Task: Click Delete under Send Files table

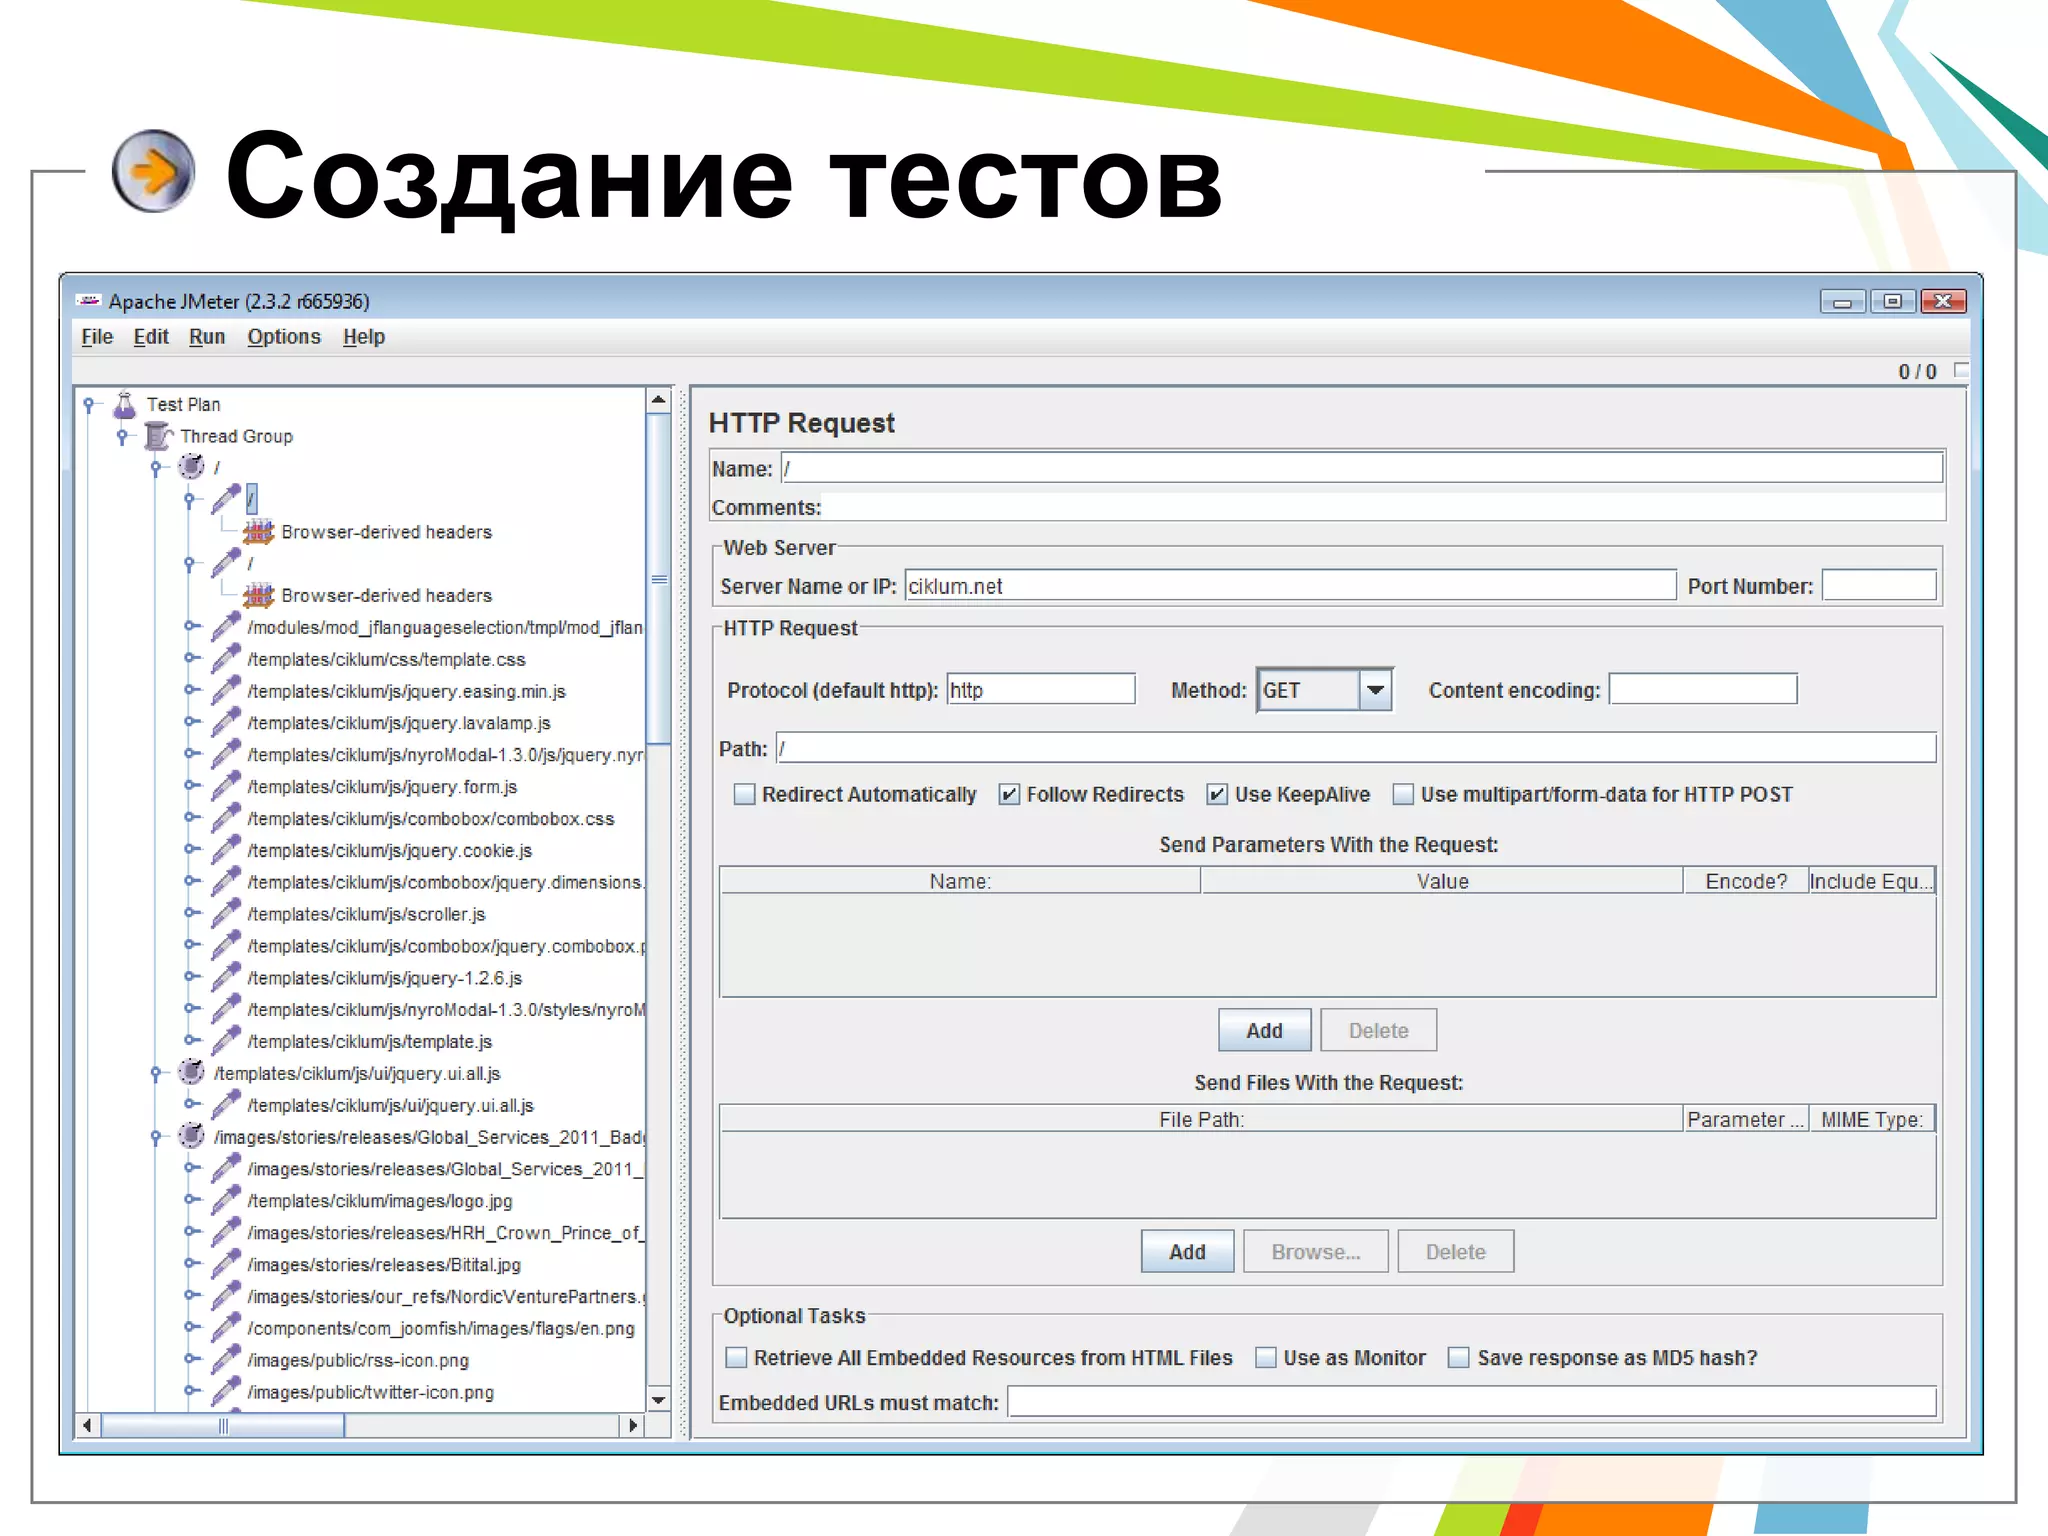Action: pyautogui.click(x=1455, y=1251)
